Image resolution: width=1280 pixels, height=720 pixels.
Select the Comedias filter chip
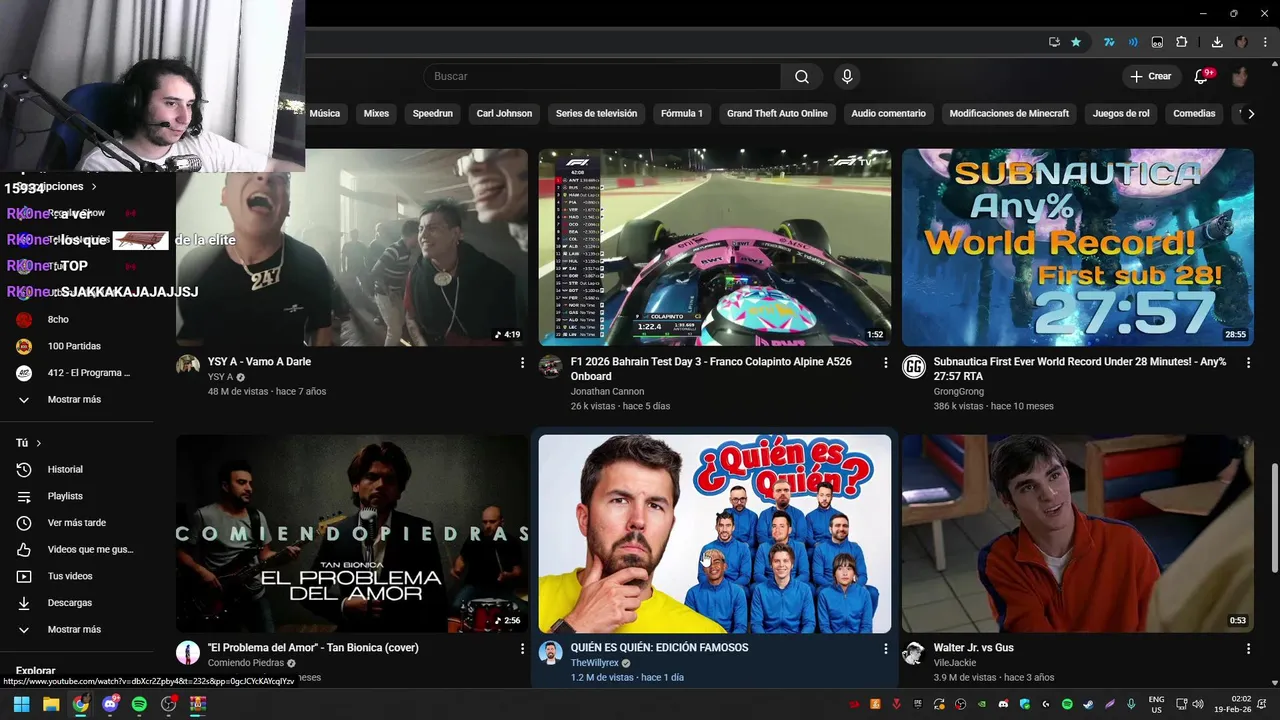pyautogui.click(x=1194, y=114)
